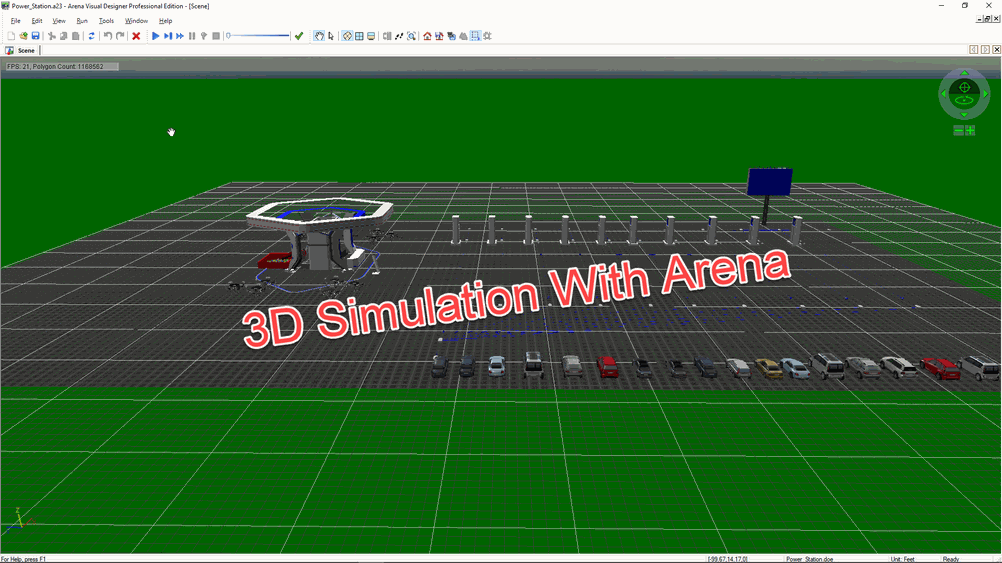Close the Scene document tab panel
The width and height of the screenshot is (1002, 563).
[x=996, y=50]
